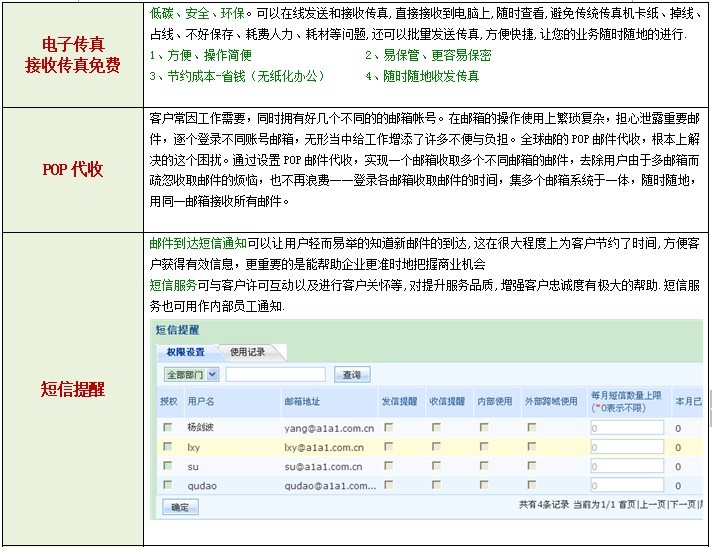Switch to the 权限设置 tab
The width and height of the screenshot is (712, 547).
(x=186, y=352)
